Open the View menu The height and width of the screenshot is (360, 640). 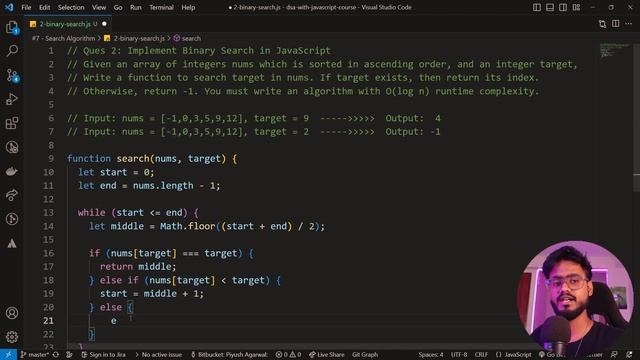(x=99, y=7)
